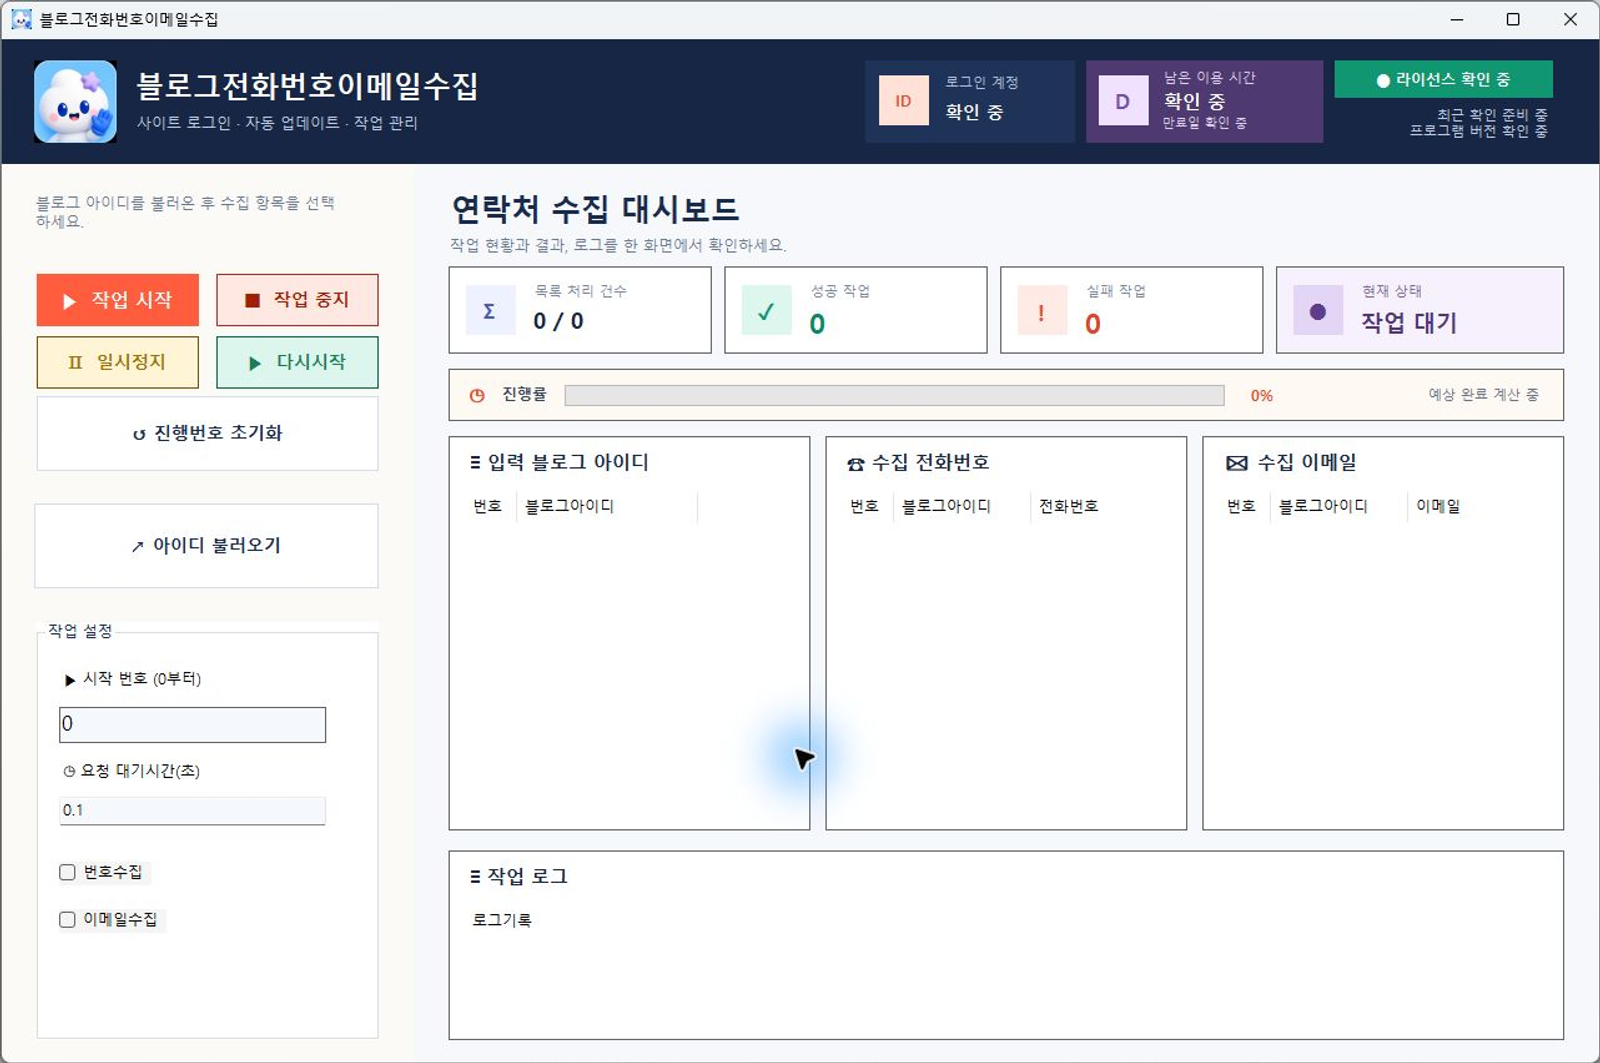
Task: Click the 작업 대기 status text
Action: tap(1408, 322)
